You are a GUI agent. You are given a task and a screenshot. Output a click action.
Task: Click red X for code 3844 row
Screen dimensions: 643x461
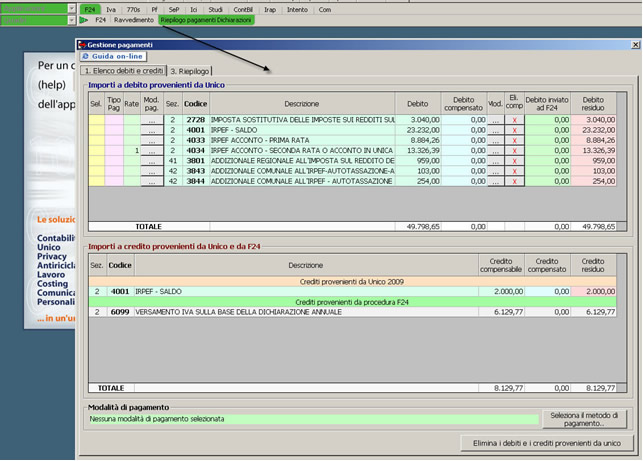click(x=514, y=182)
